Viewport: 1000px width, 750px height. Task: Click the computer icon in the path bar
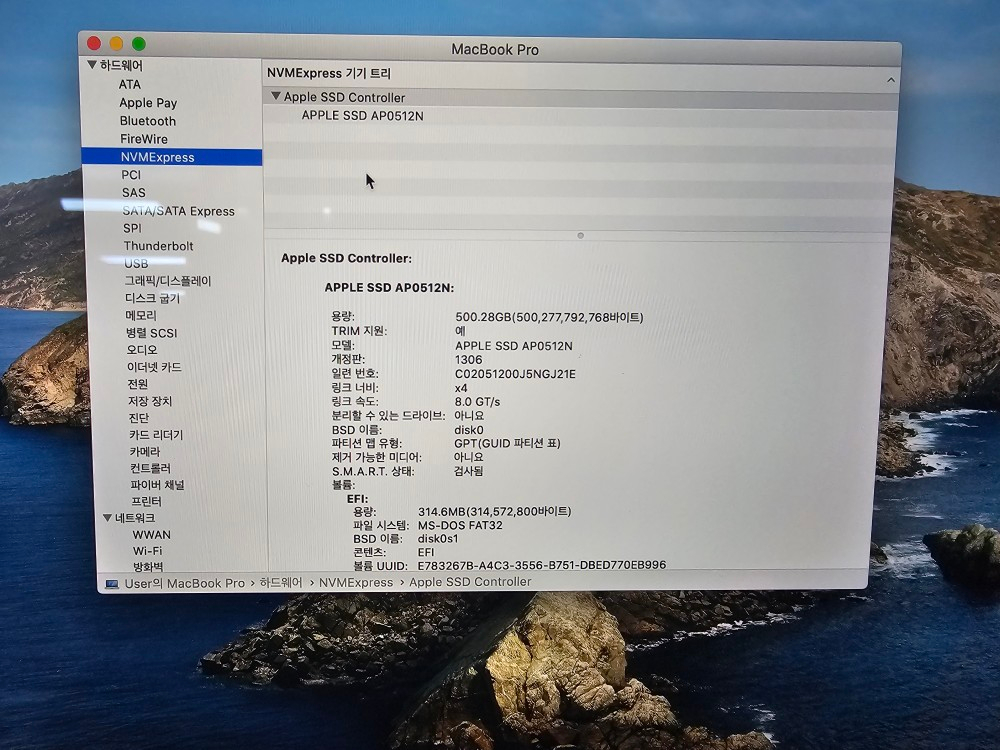point(113,583)
